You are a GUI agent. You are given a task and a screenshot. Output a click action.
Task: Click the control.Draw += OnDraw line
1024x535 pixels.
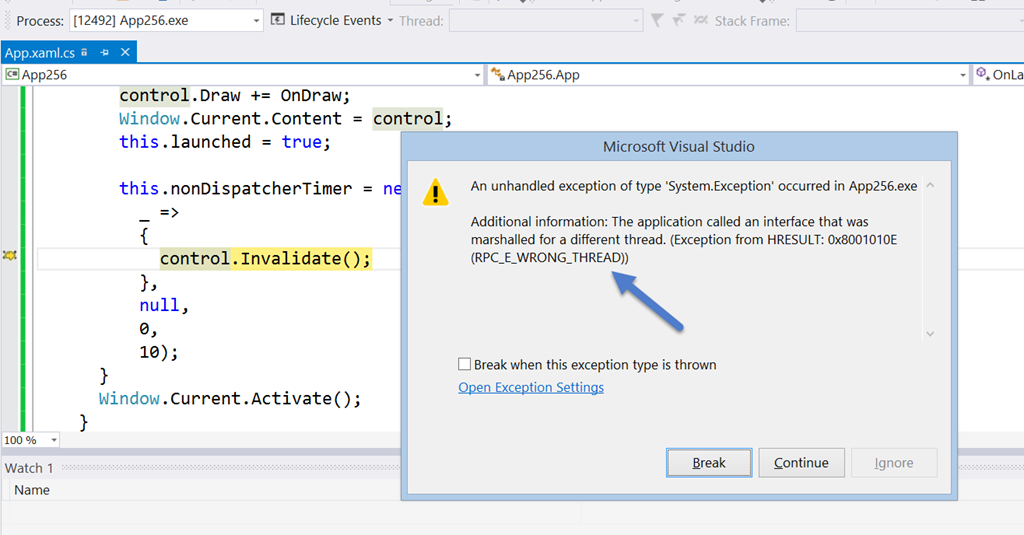click(x=234, y=95)
